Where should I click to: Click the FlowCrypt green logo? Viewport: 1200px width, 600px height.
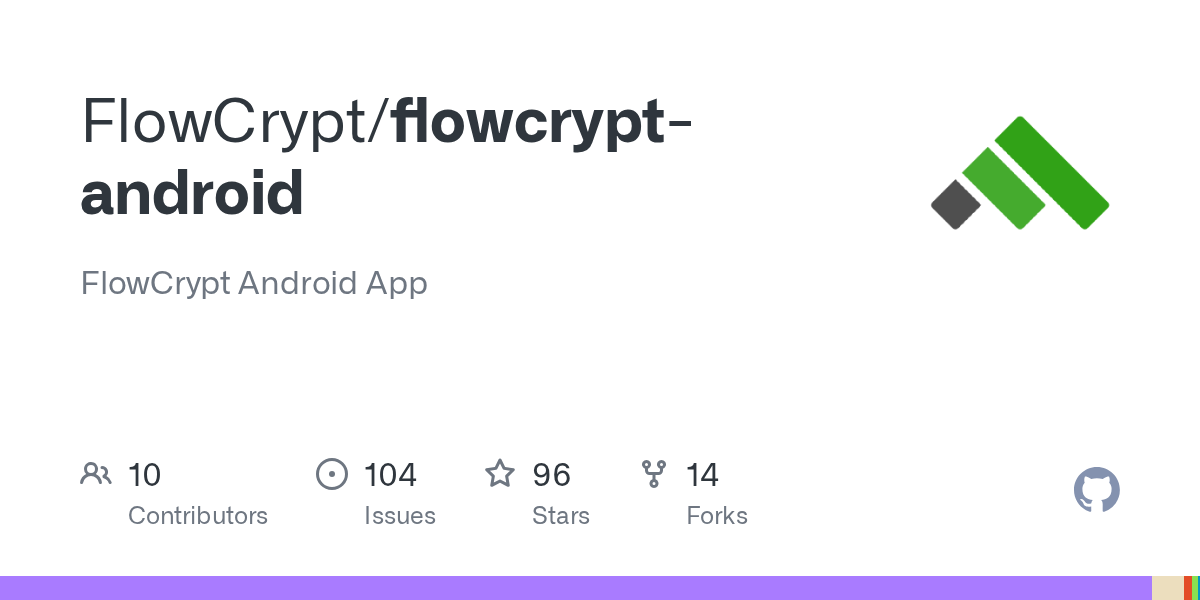pos(1020,174)
